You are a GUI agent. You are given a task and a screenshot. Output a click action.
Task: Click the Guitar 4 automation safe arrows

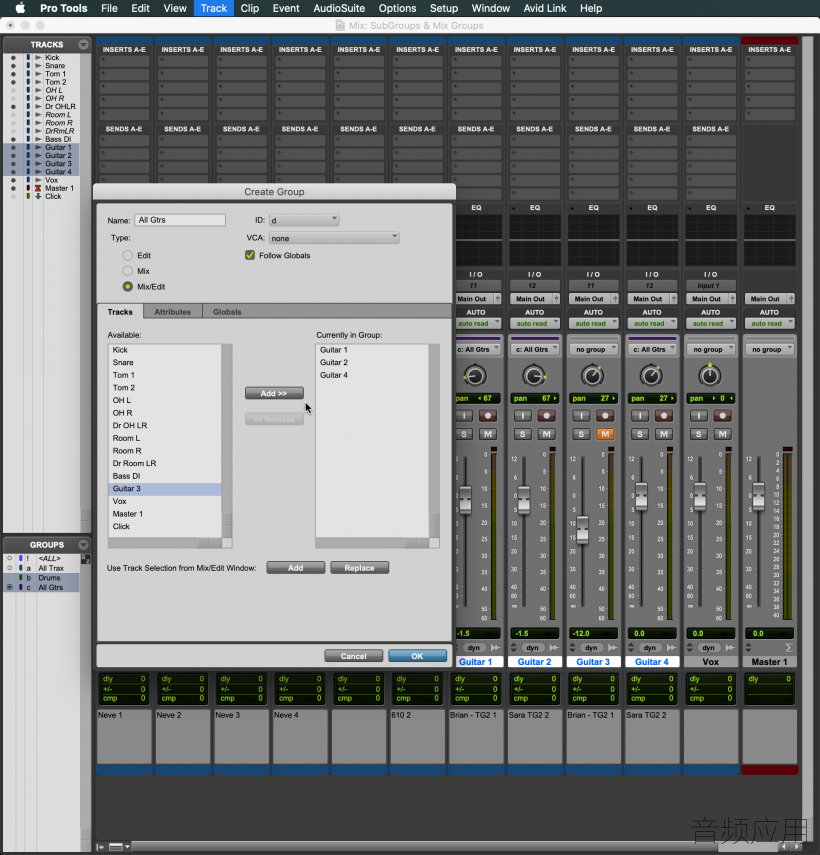(x=631, y=648)
